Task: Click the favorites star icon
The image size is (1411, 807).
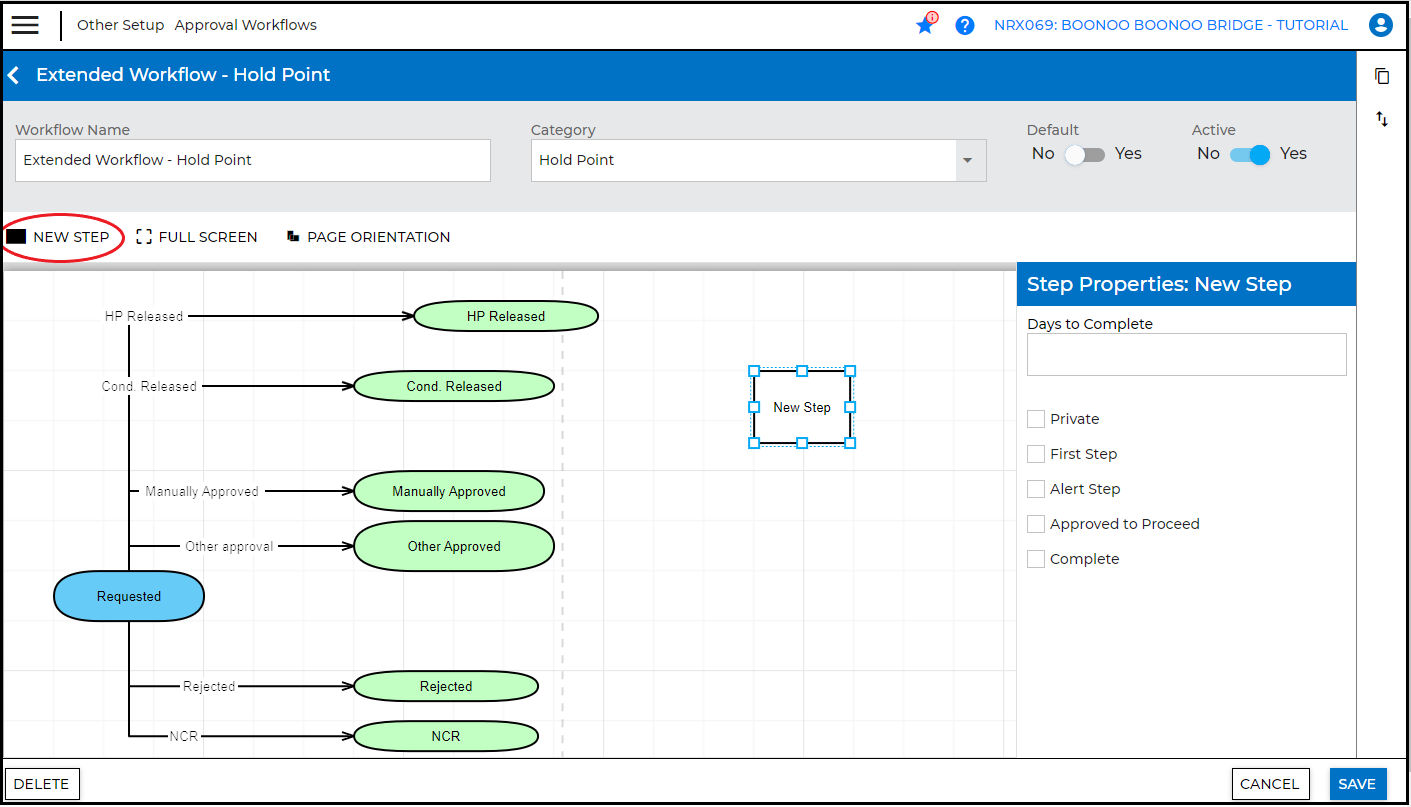Action: tap(925, 25)
